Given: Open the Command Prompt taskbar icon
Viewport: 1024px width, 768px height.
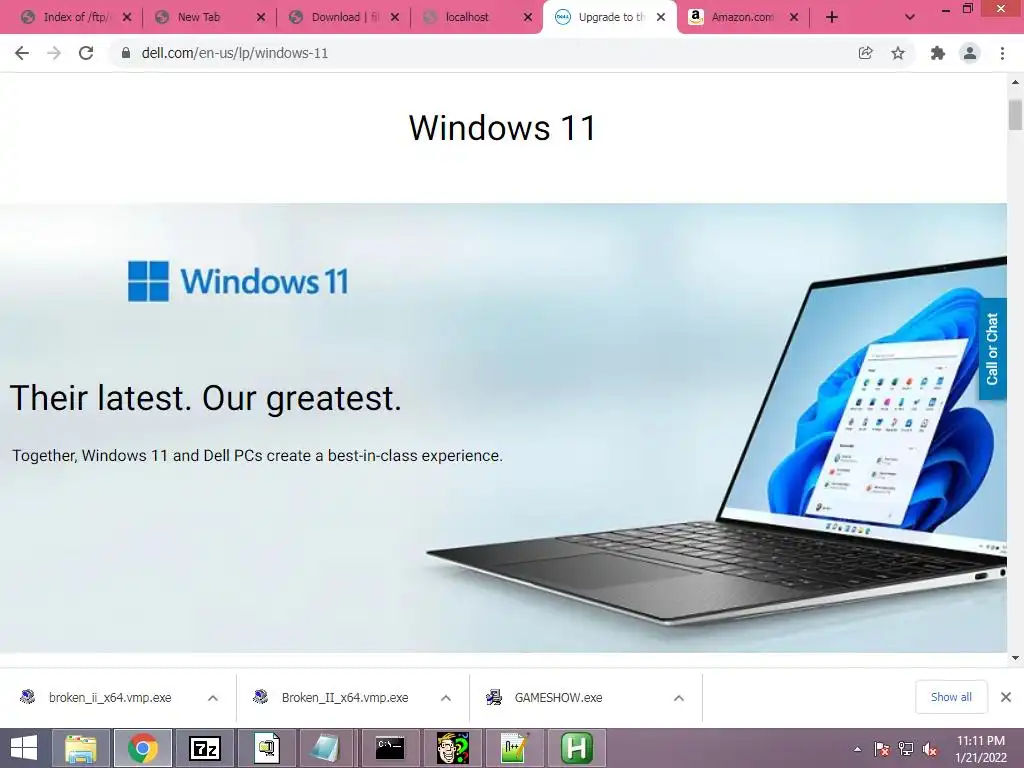Looking at the screenshot, I should click(390, 748).
